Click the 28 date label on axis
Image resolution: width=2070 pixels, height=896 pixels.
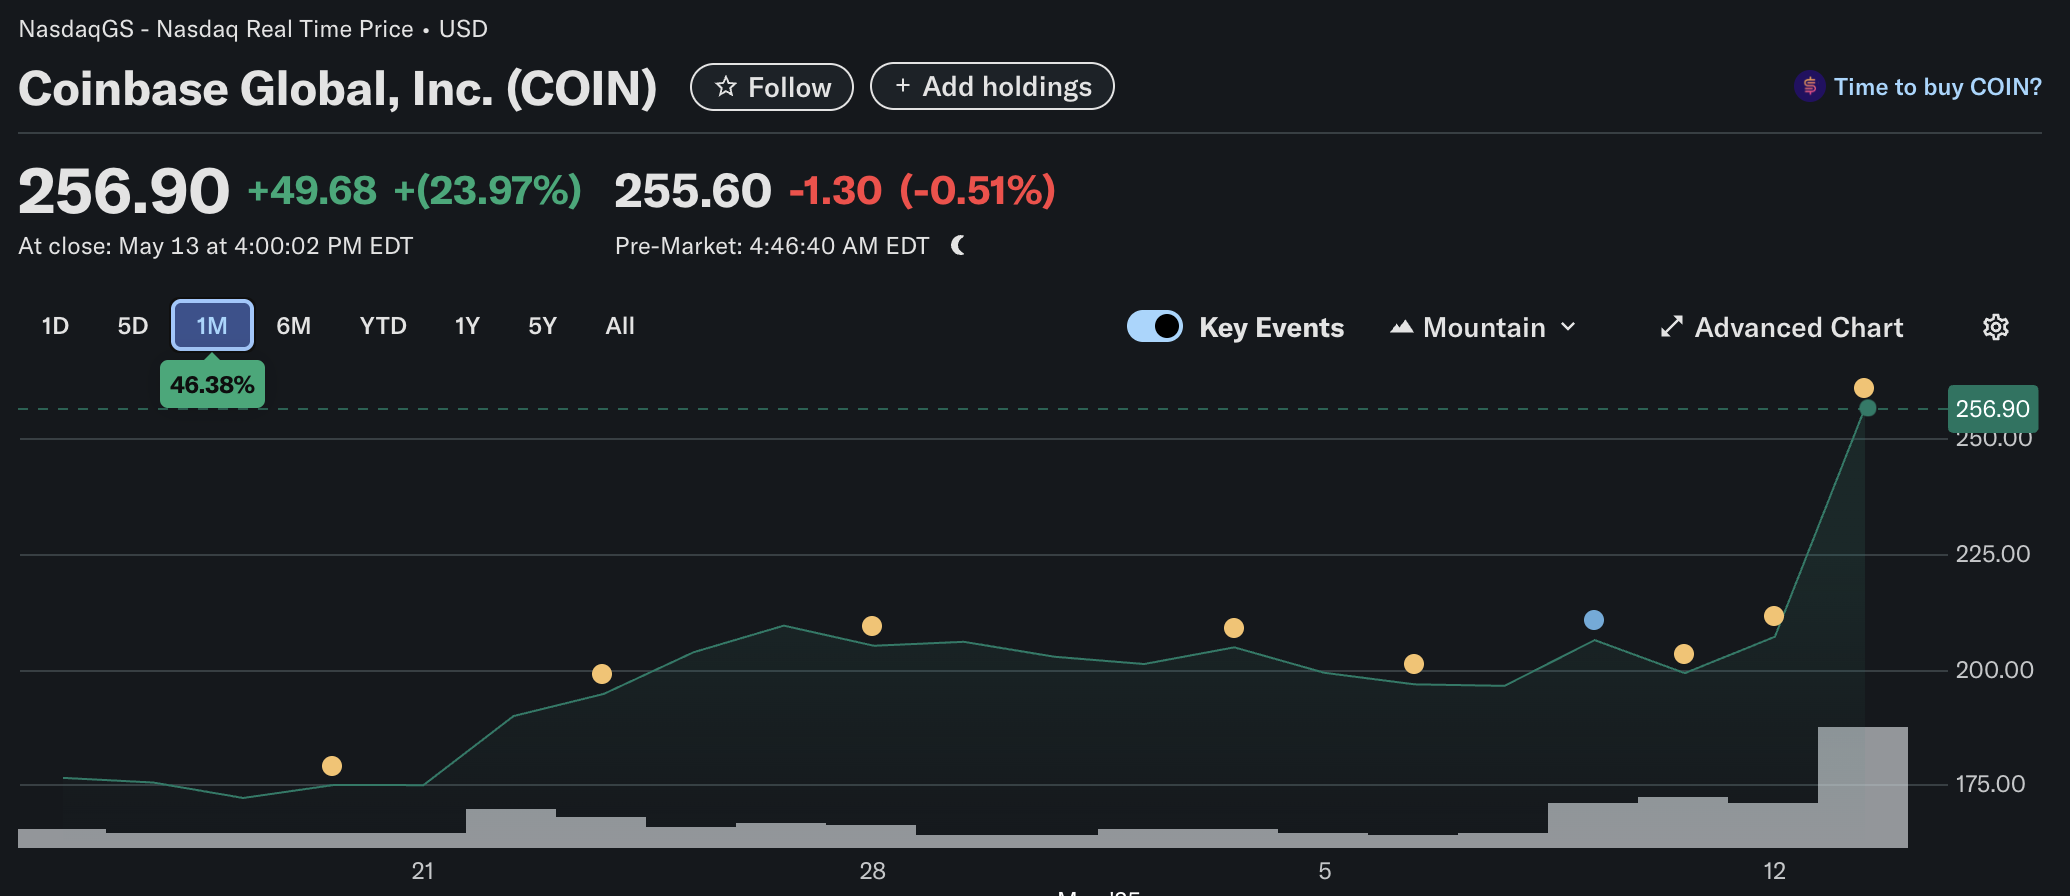pos(872,871)
